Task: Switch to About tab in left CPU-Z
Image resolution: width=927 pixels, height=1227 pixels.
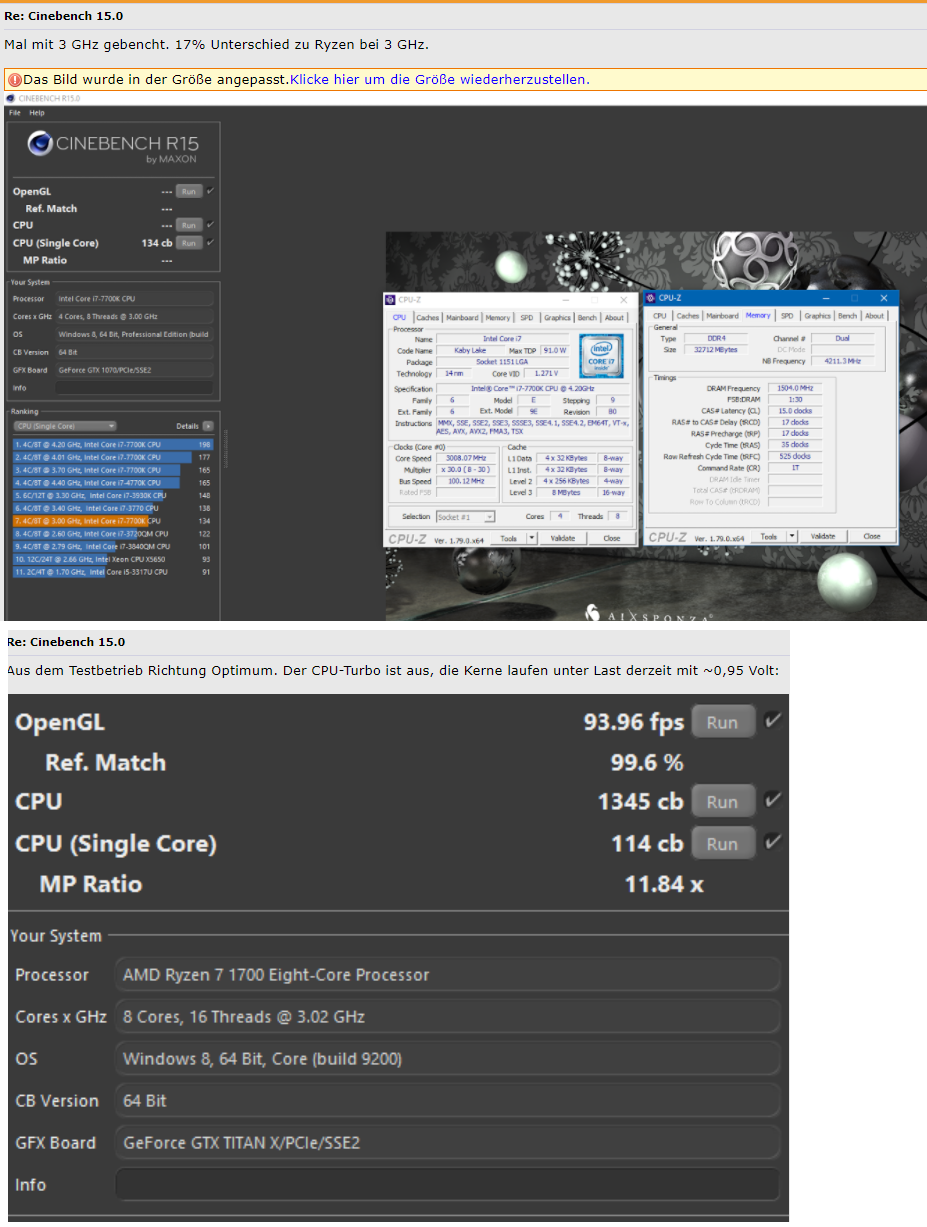Action: [x=614, y=318]
